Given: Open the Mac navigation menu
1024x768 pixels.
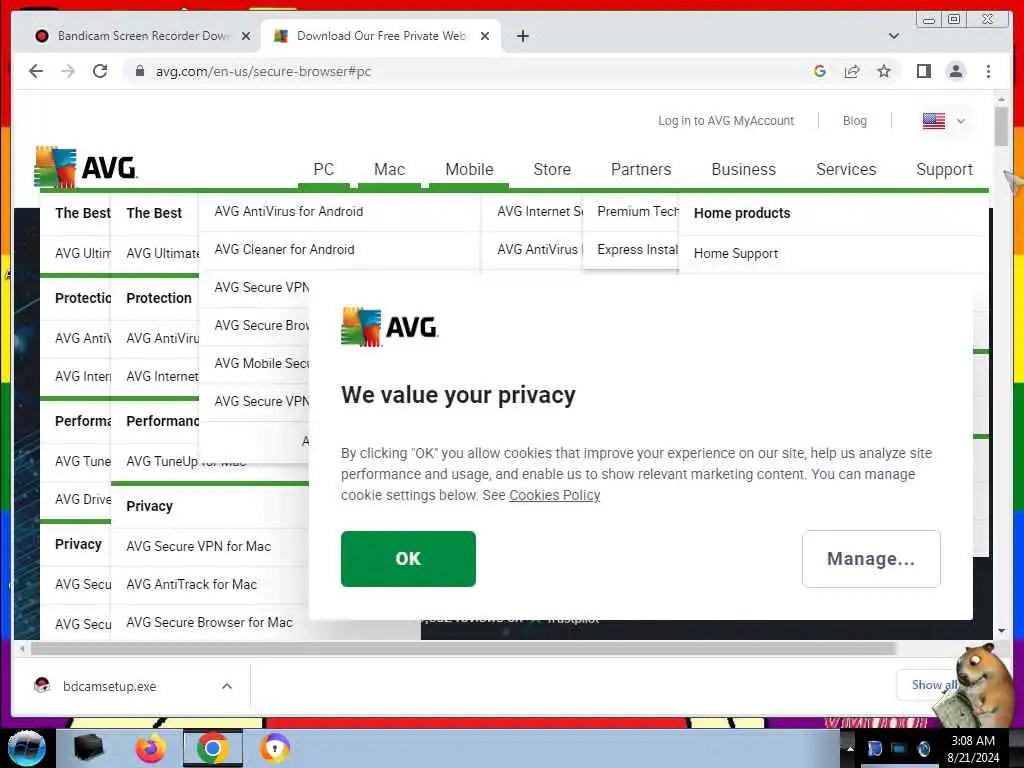Looking at the screenshot, I should coord(389,169).
